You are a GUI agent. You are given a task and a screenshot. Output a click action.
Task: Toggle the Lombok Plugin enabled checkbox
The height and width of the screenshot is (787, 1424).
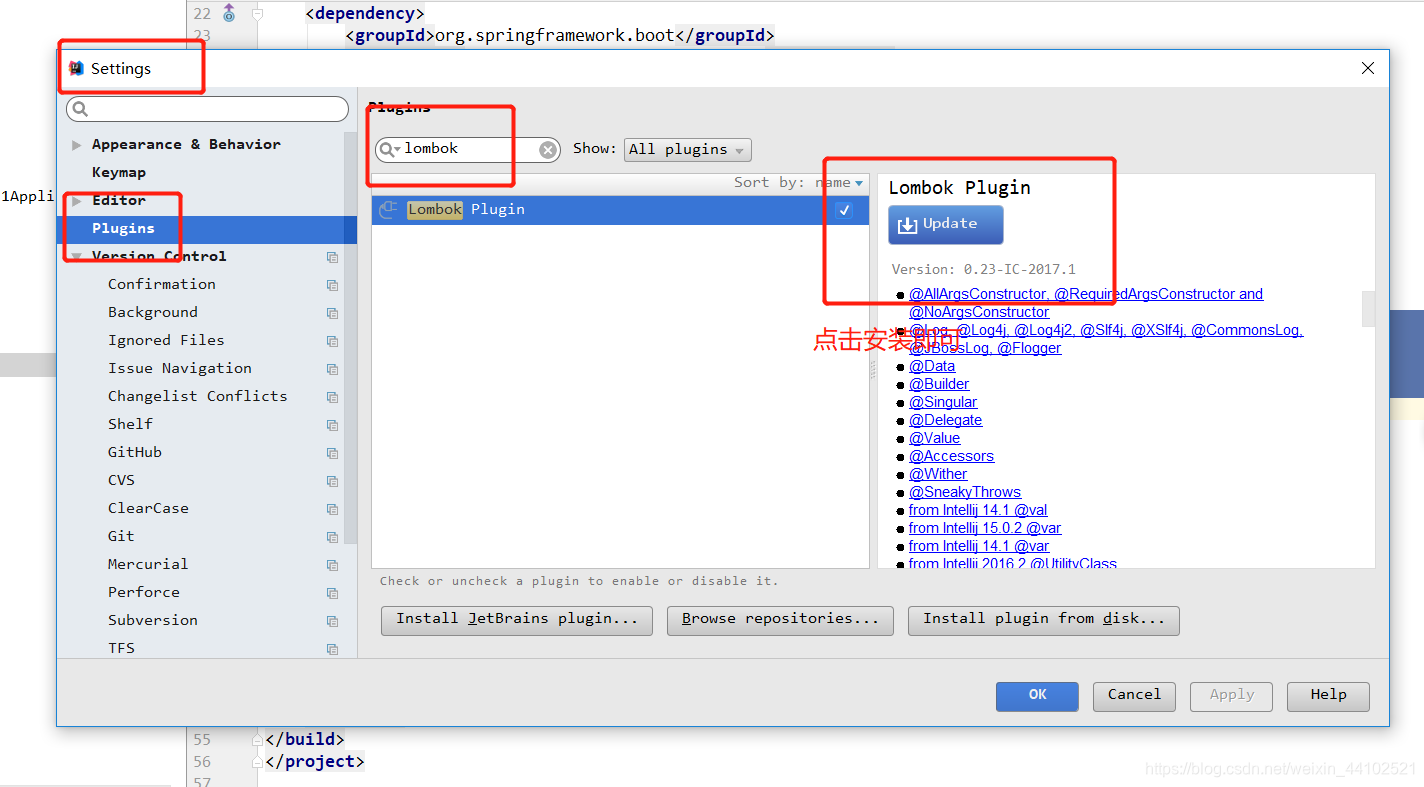coord(845,210)
